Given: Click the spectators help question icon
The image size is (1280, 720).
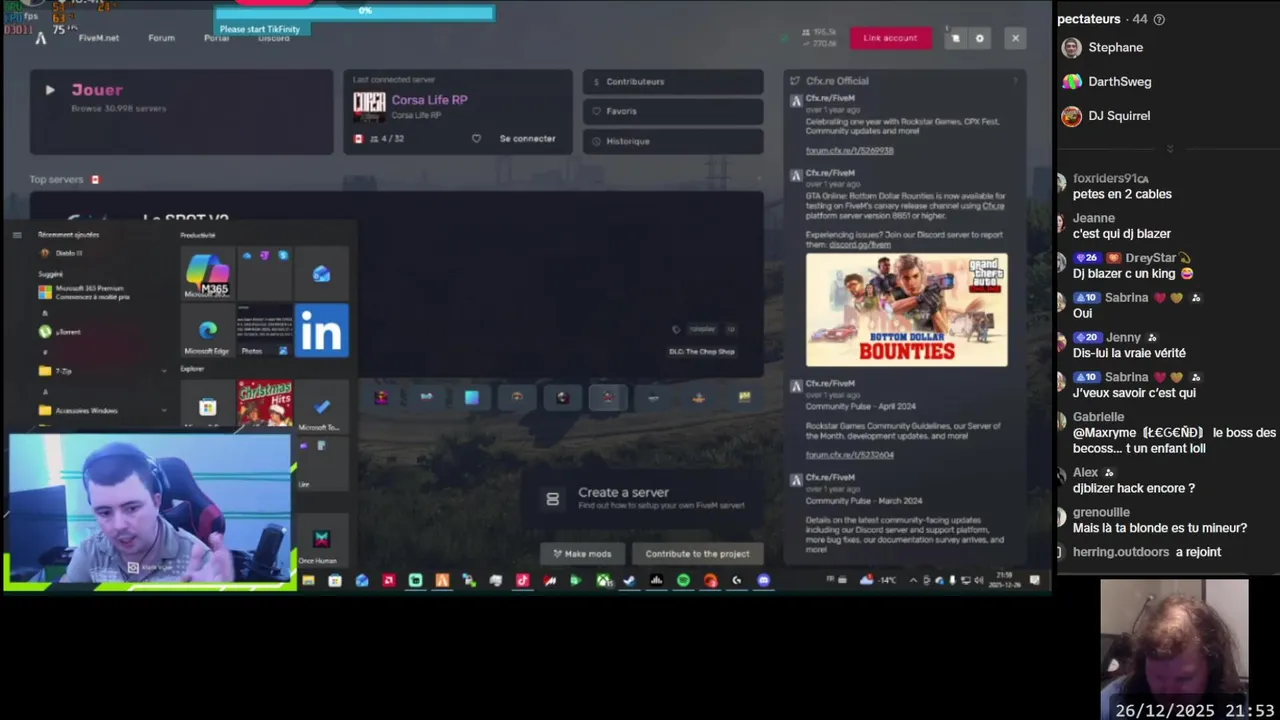Looking at the screenshot, I should pyautogui.click(x=1159, y=19).
